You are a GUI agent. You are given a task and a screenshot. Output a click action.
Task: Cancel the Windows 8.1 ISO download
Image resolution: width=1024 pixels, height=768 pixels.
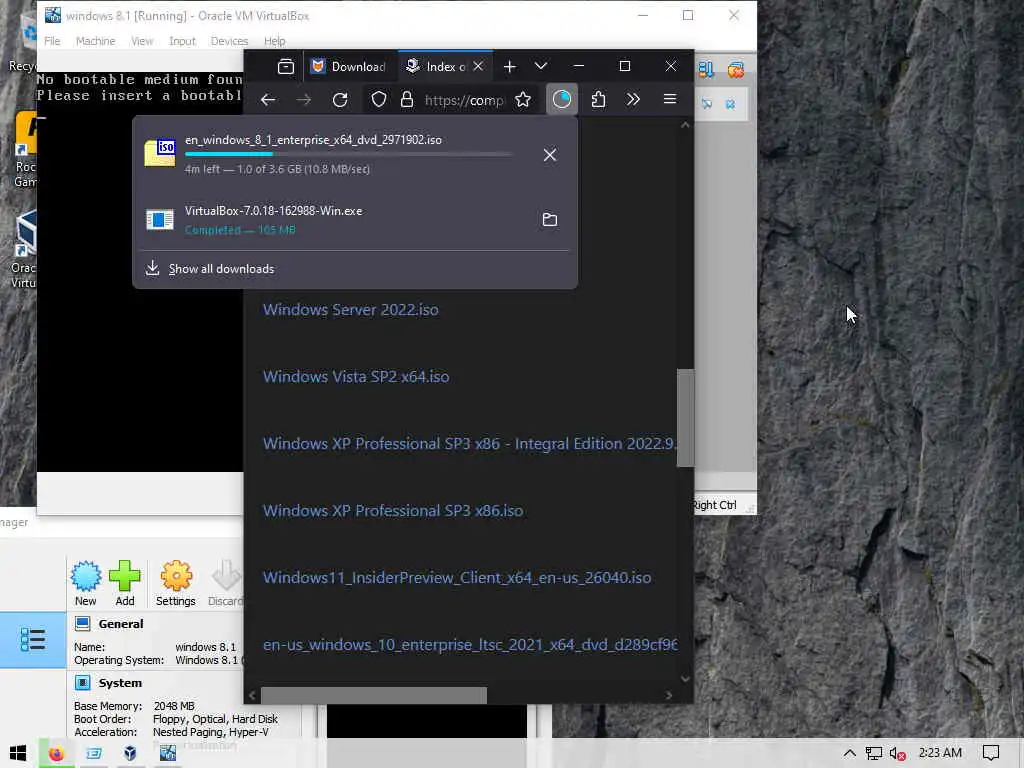(550, 155)
